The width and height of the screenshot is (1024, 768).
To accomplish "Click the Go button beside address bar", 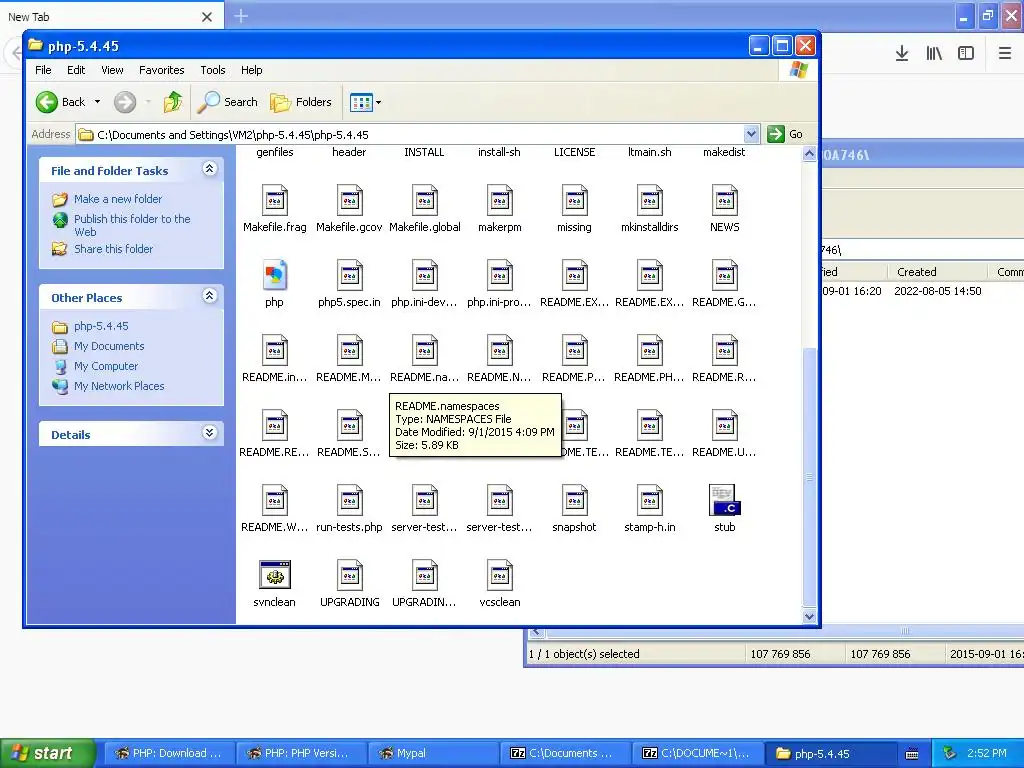I will [x=786, y=134].
